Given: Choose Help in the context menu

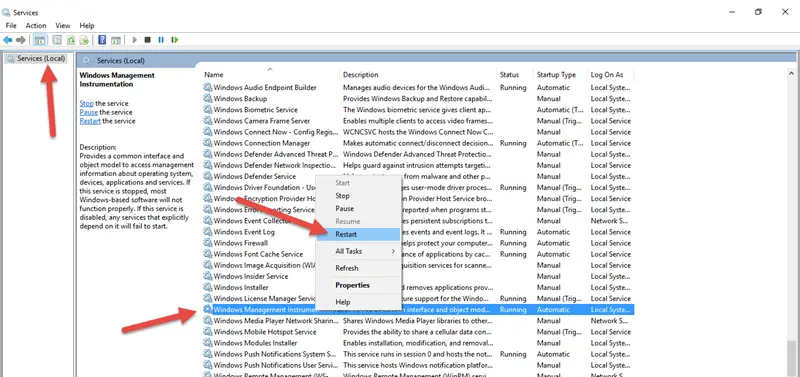Looking at the screenshot, I should coord(358,302).
